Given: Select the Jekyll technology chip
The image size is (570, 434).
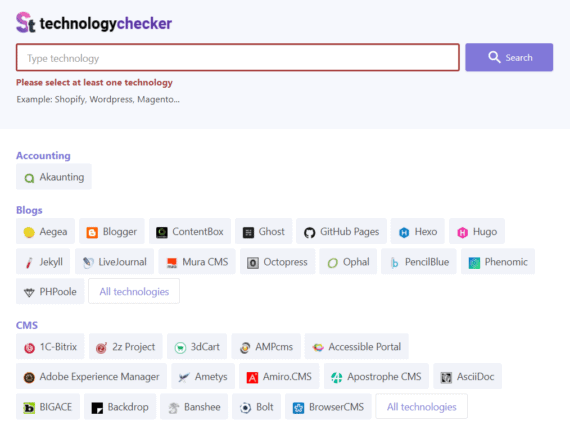Looking at the screenshot, I should point(43,262).
